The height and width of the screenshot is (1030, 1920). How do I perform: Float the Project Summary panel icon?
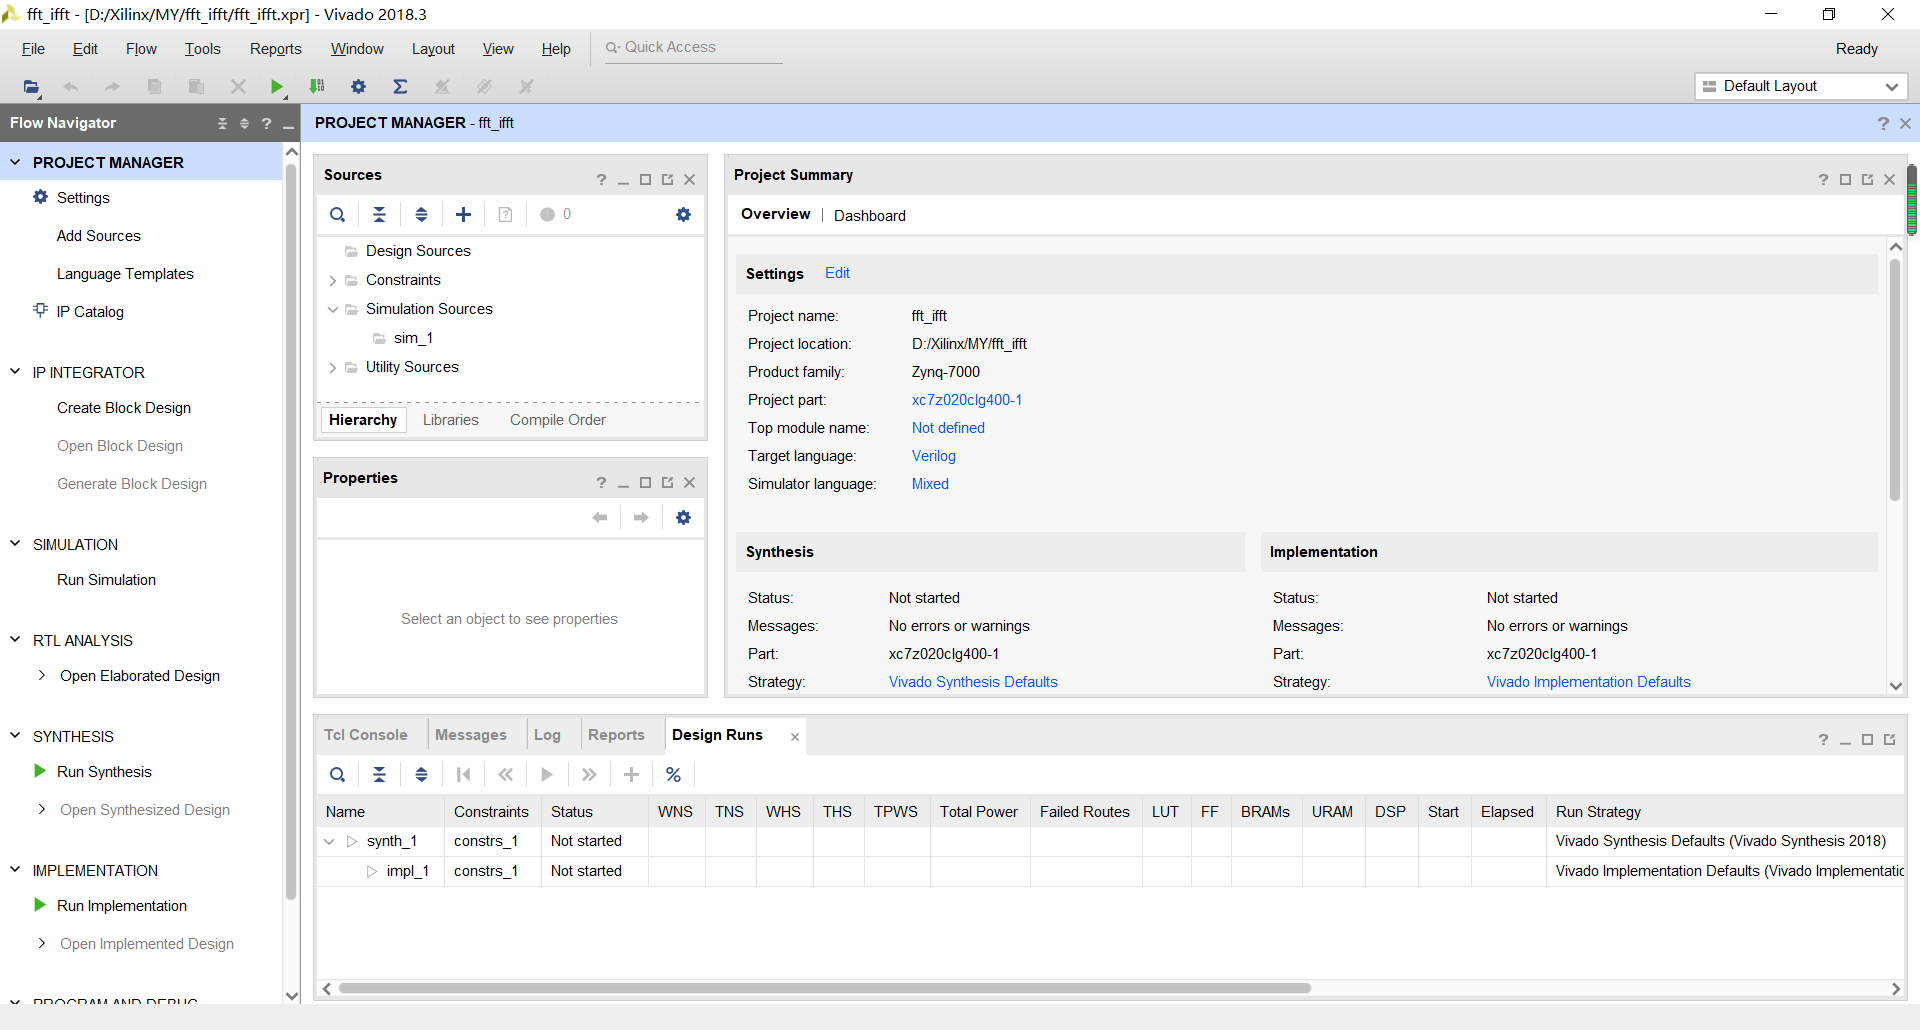[x=1867, y=179]
